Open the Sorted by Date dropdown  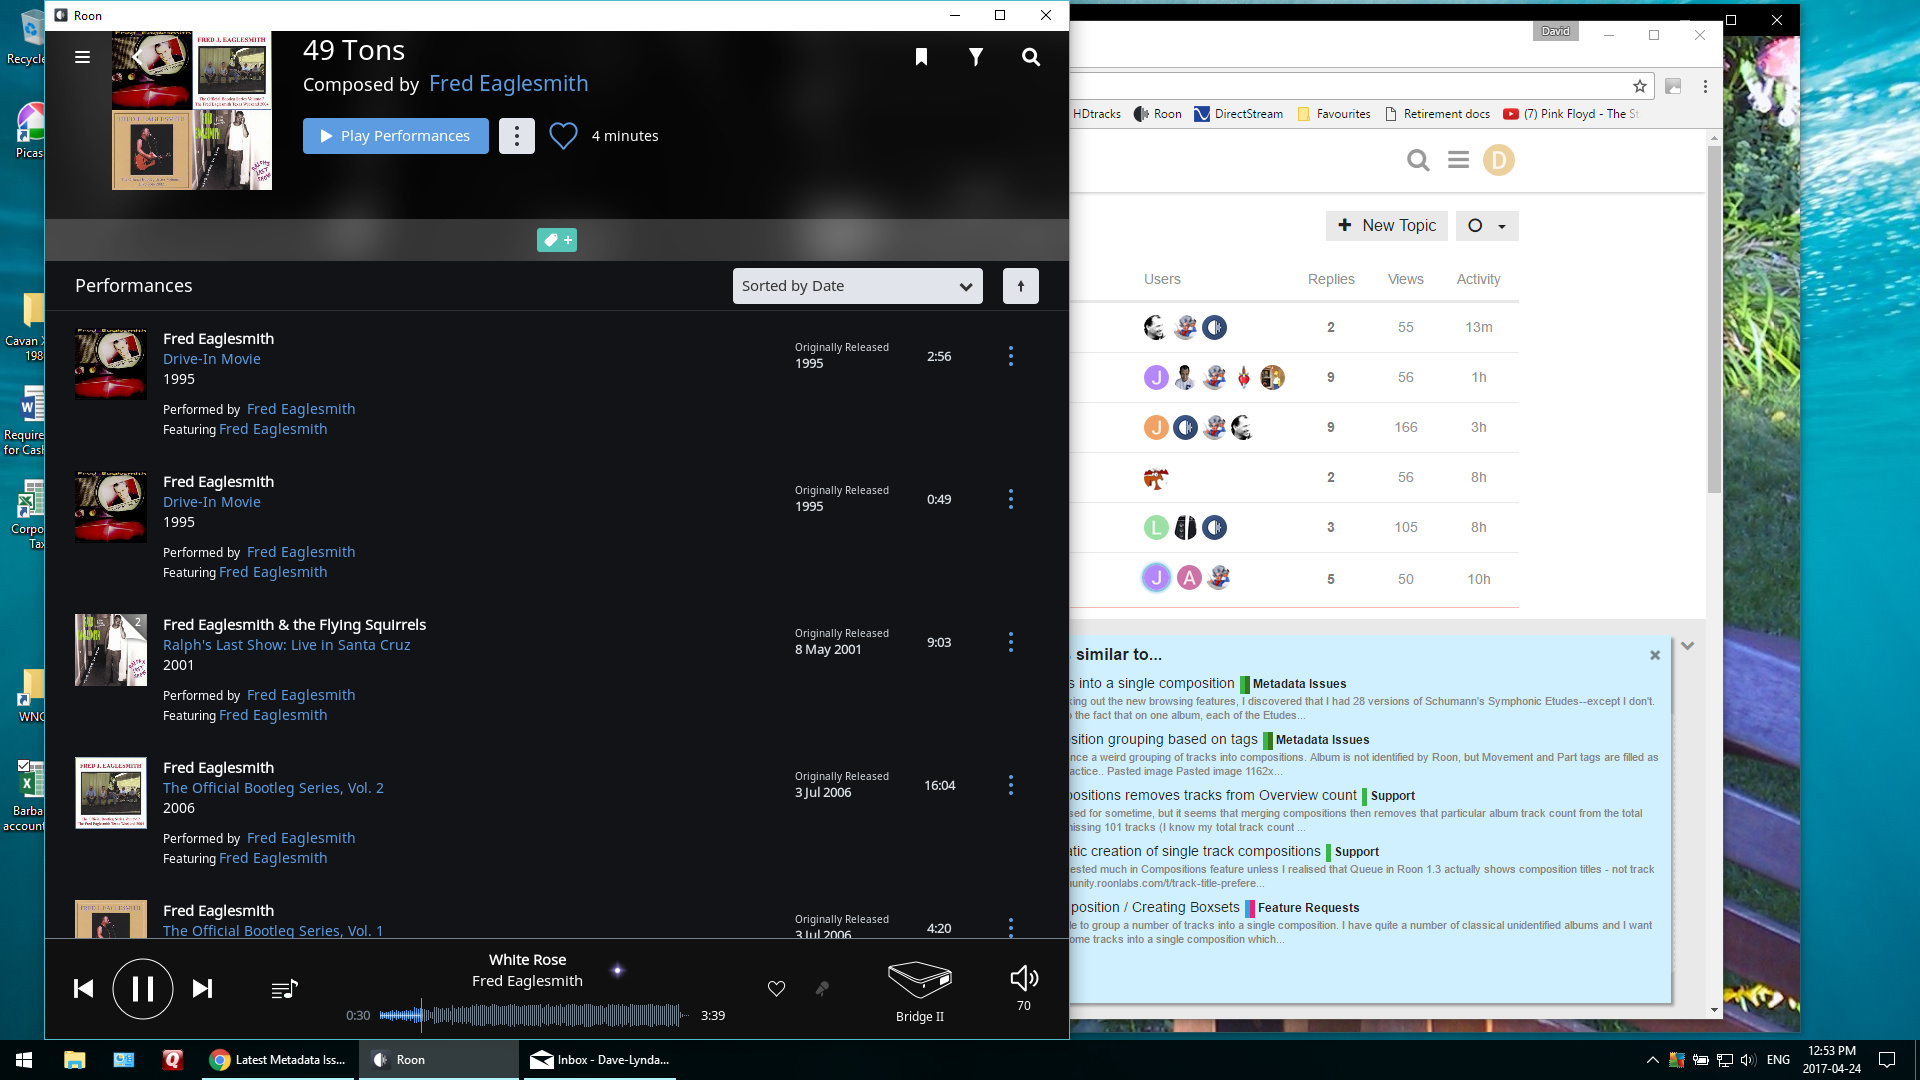858,286
